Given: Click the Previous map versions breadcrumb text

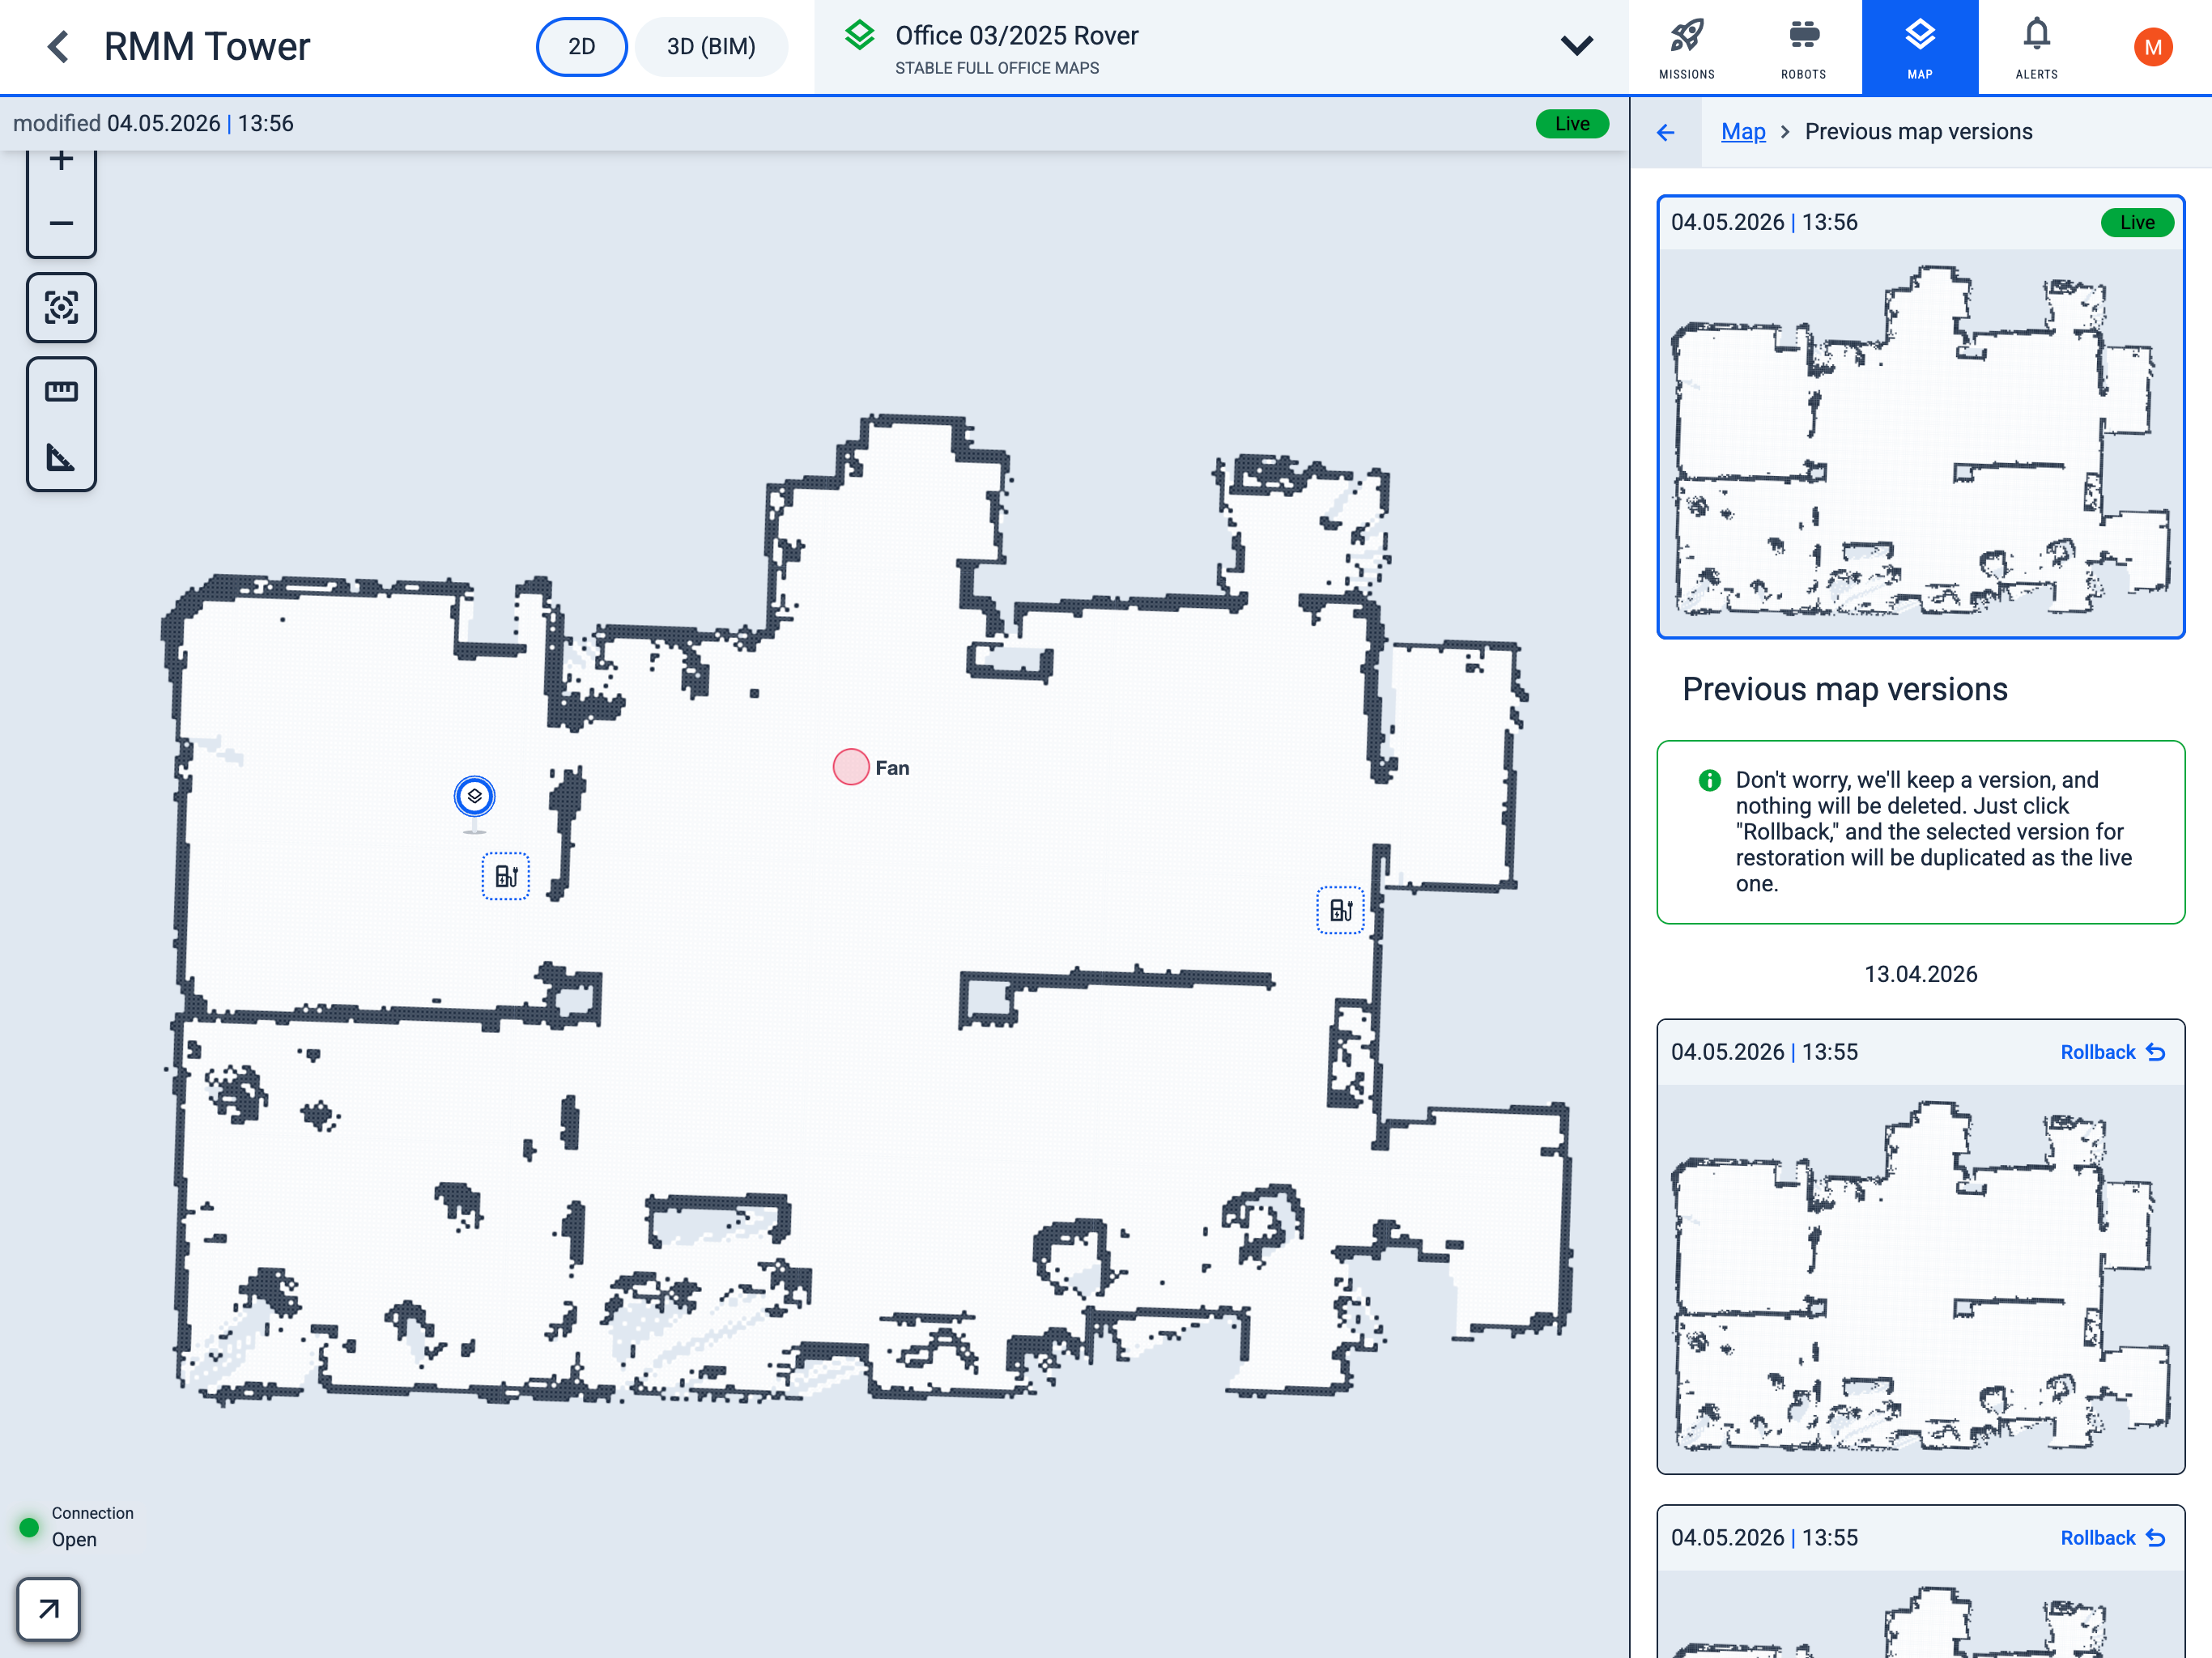Looking at the screenshot, I should pos(1918,132).
